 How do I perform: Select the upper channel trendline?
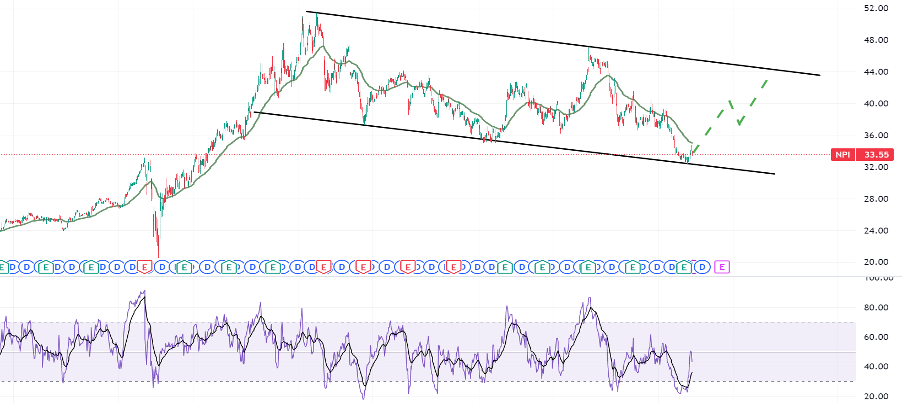click(x=560, y=44)
